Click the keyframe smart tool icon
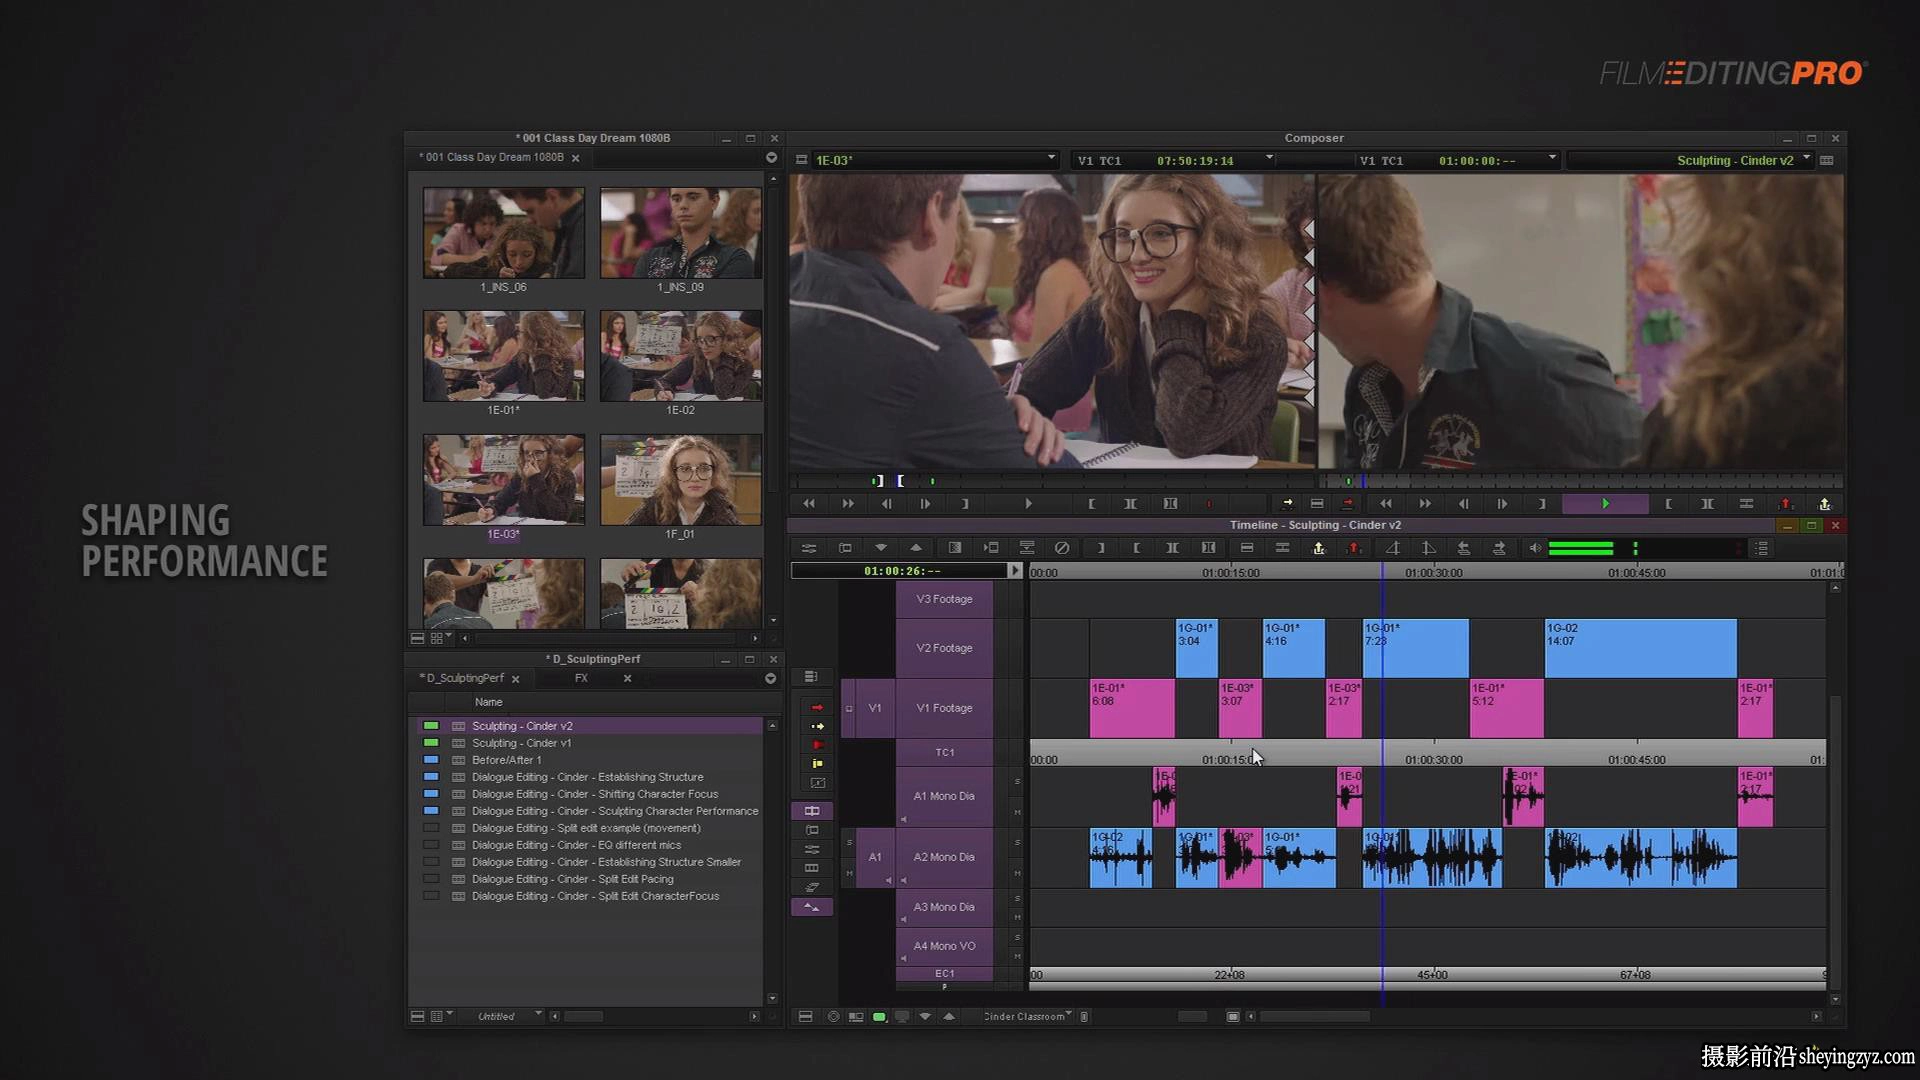Screen dimensions: 1920x1080 (817, 783)
